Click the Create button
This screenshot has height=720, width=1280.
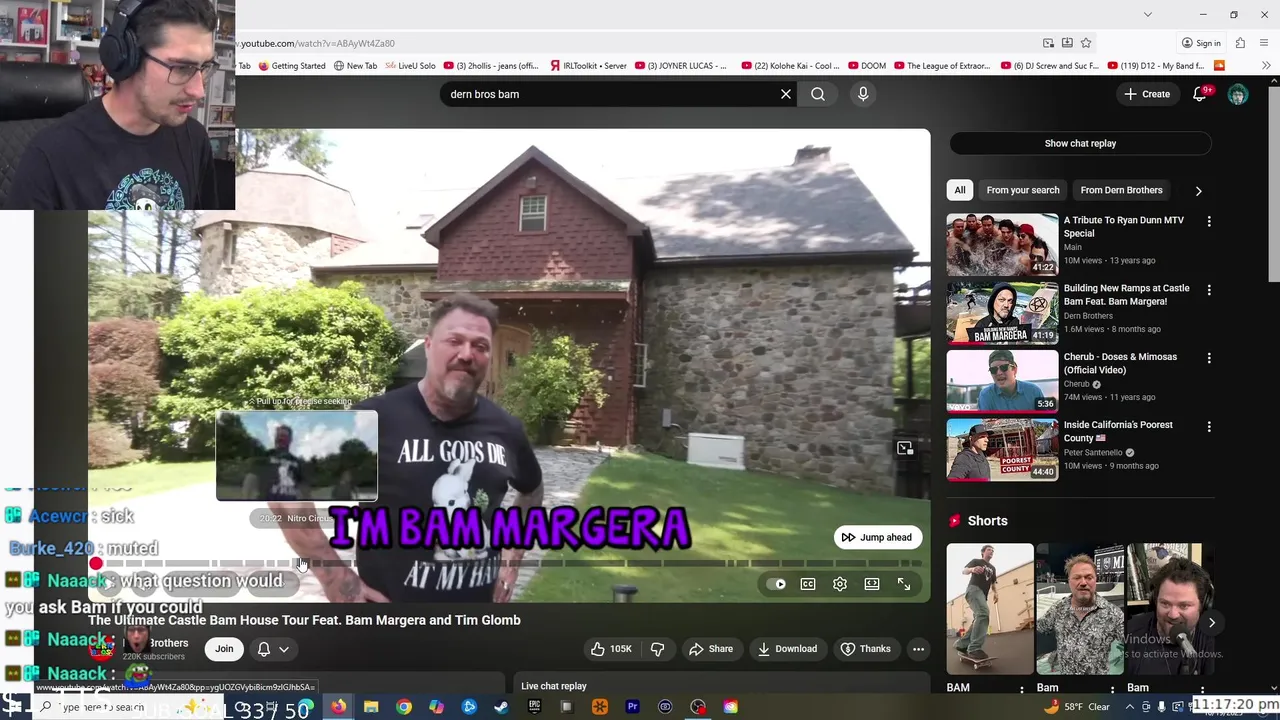tap(1147, 94)
